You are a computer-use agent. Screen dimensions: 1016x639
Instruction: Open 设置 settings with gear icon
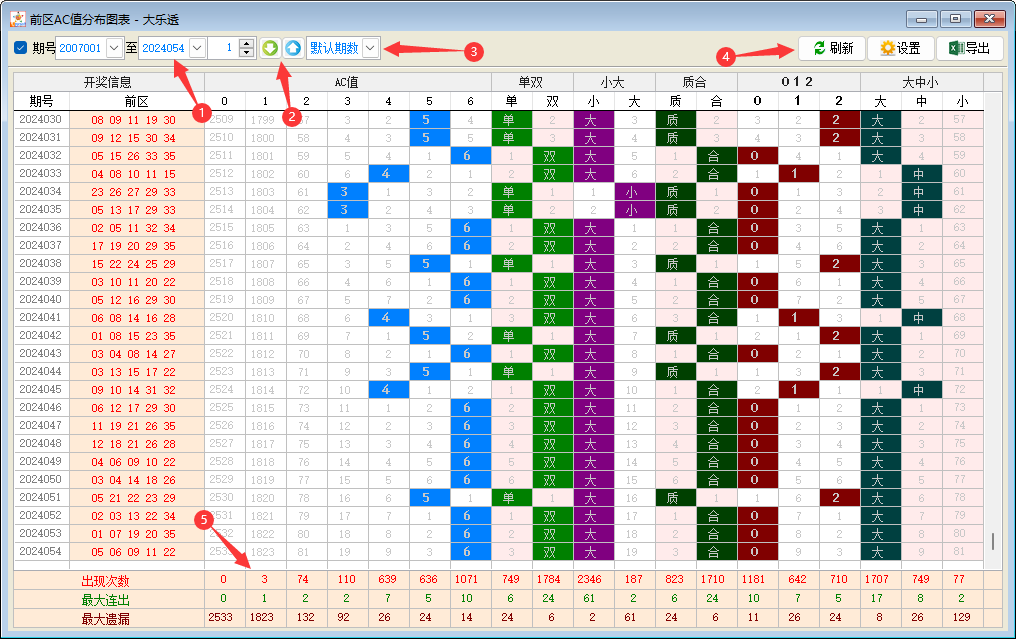899,48
